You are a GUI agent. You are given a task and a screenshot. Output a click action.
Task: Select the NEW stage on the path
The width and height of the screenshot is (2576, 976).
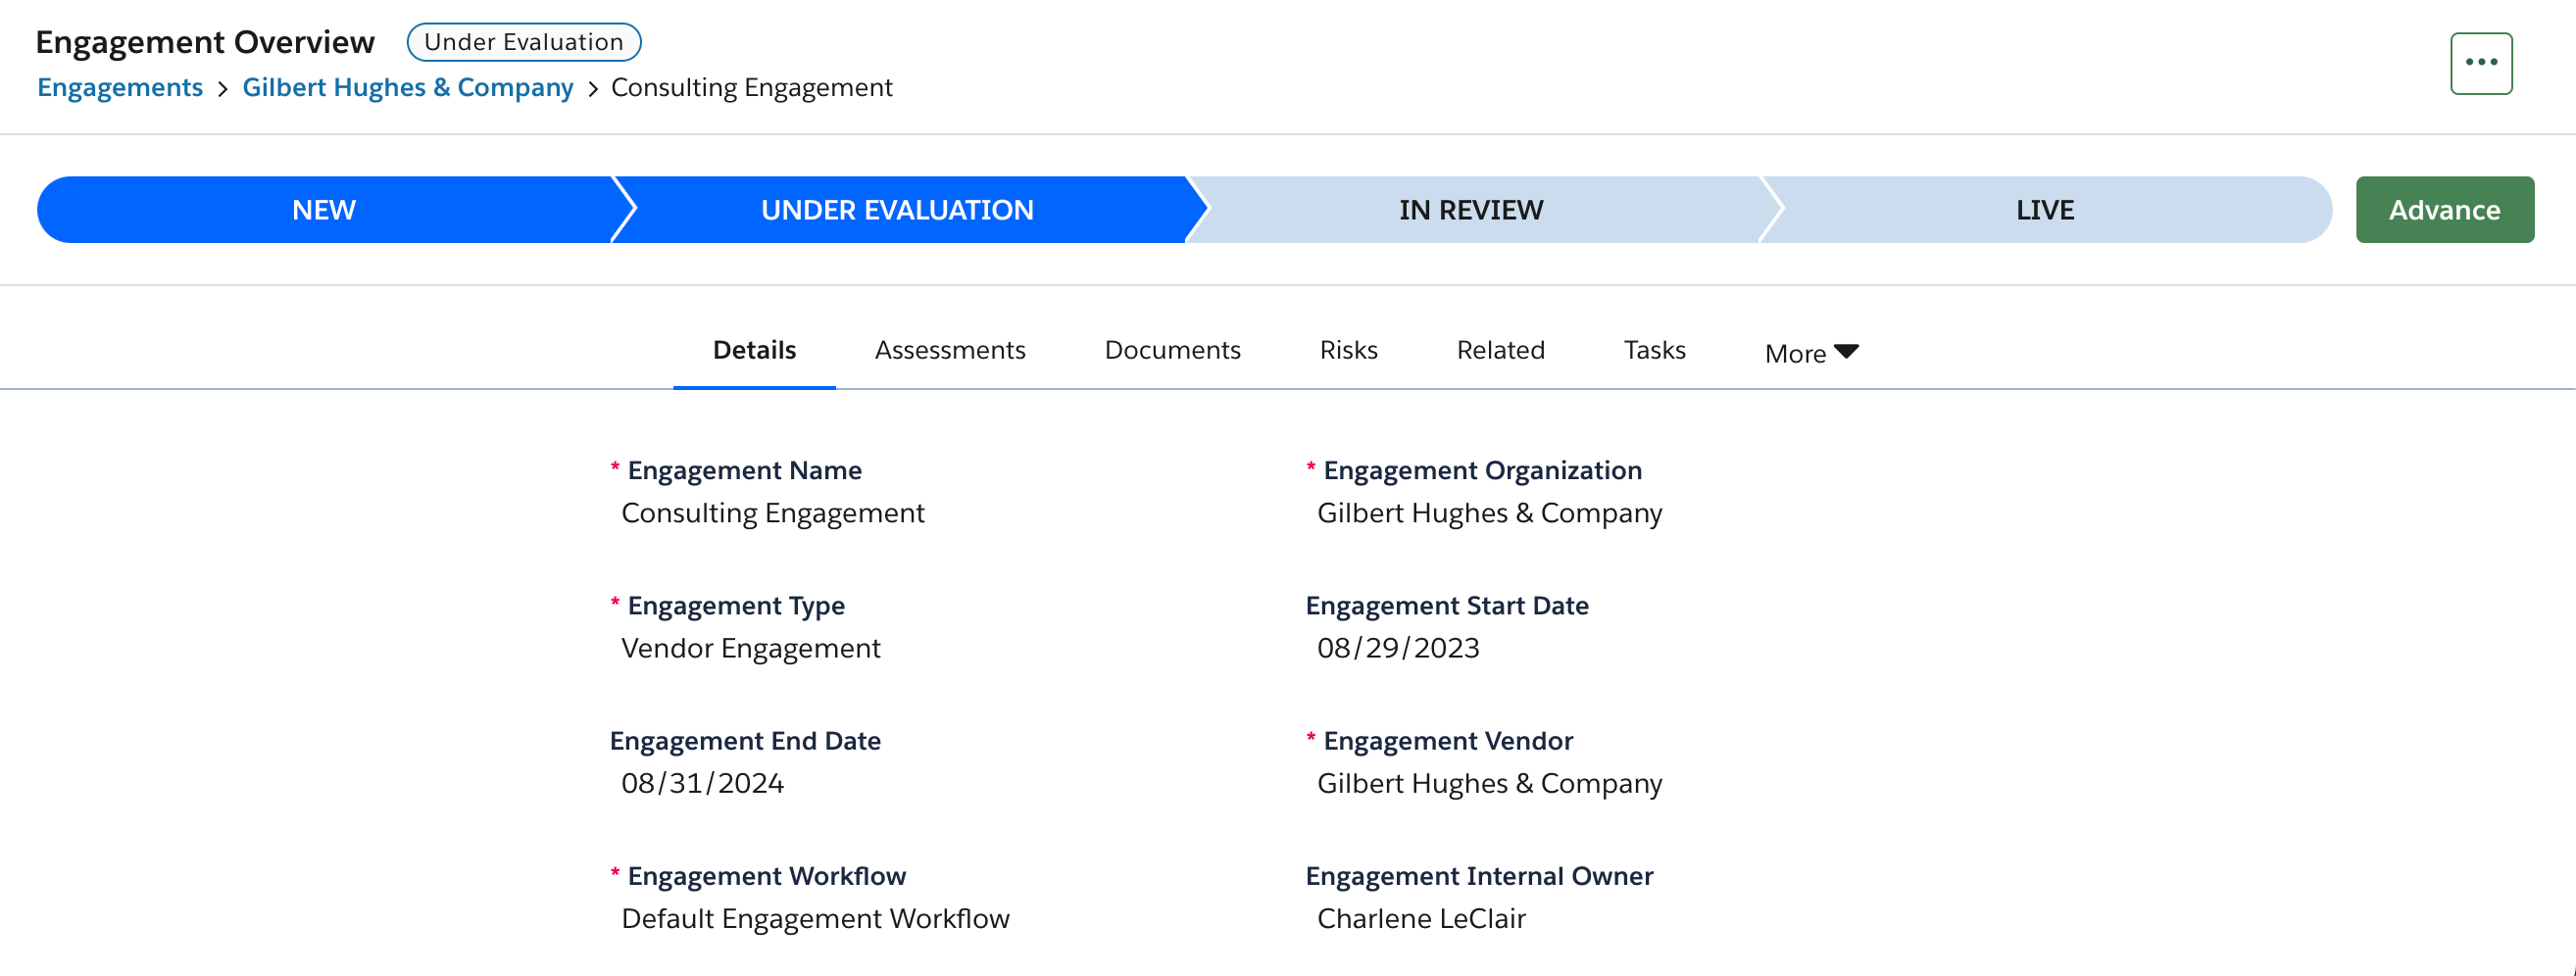pyautogui.click(x=322, y=210)
